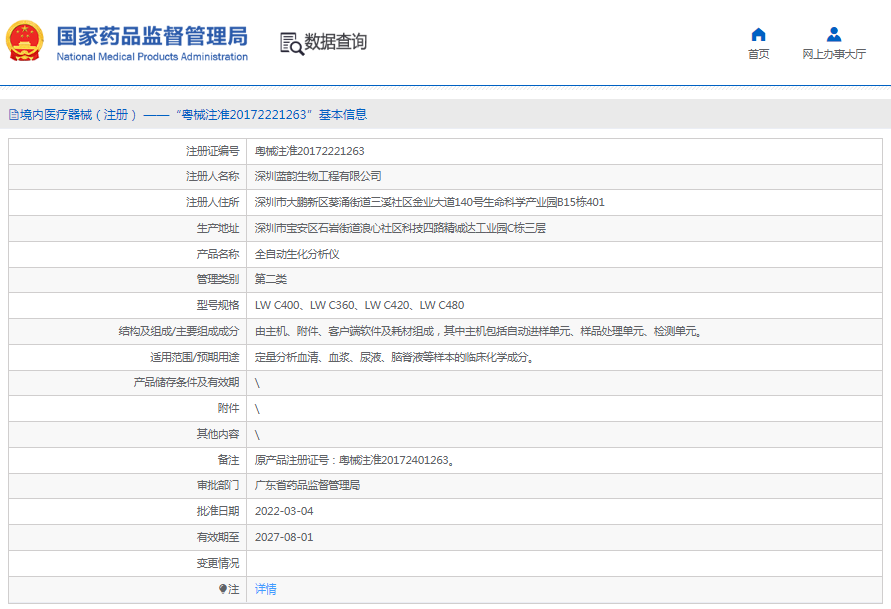Click intended use text 定量分析血清
Viewport: 891px width, 609px height.
394,357
